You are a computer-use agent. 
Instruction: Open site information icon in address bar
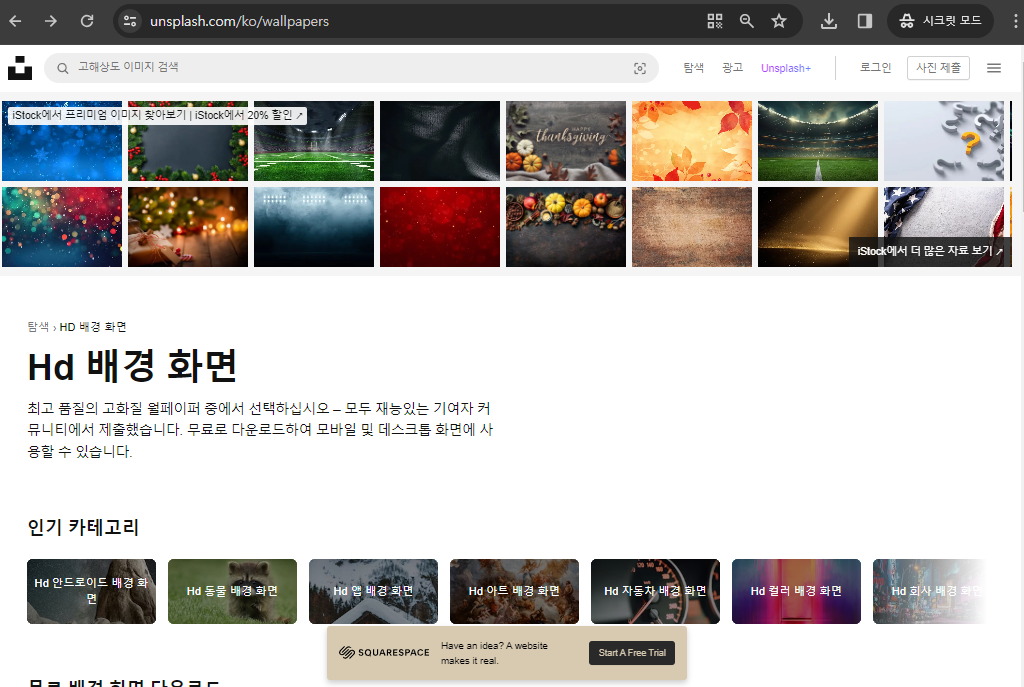click(x=130, y=21)
